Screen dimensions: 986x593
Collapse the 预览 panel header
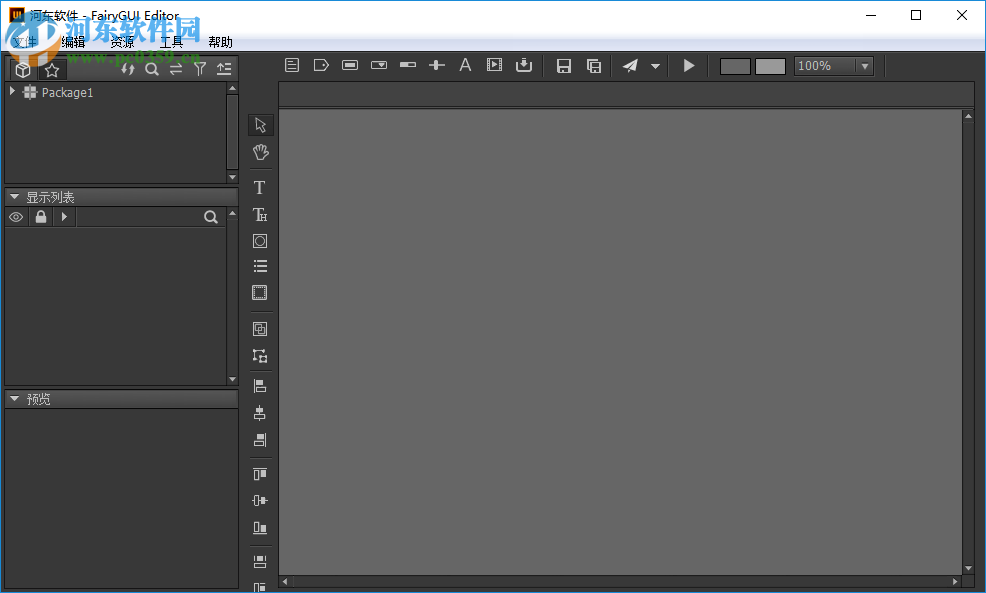click(x=14, y=398)
